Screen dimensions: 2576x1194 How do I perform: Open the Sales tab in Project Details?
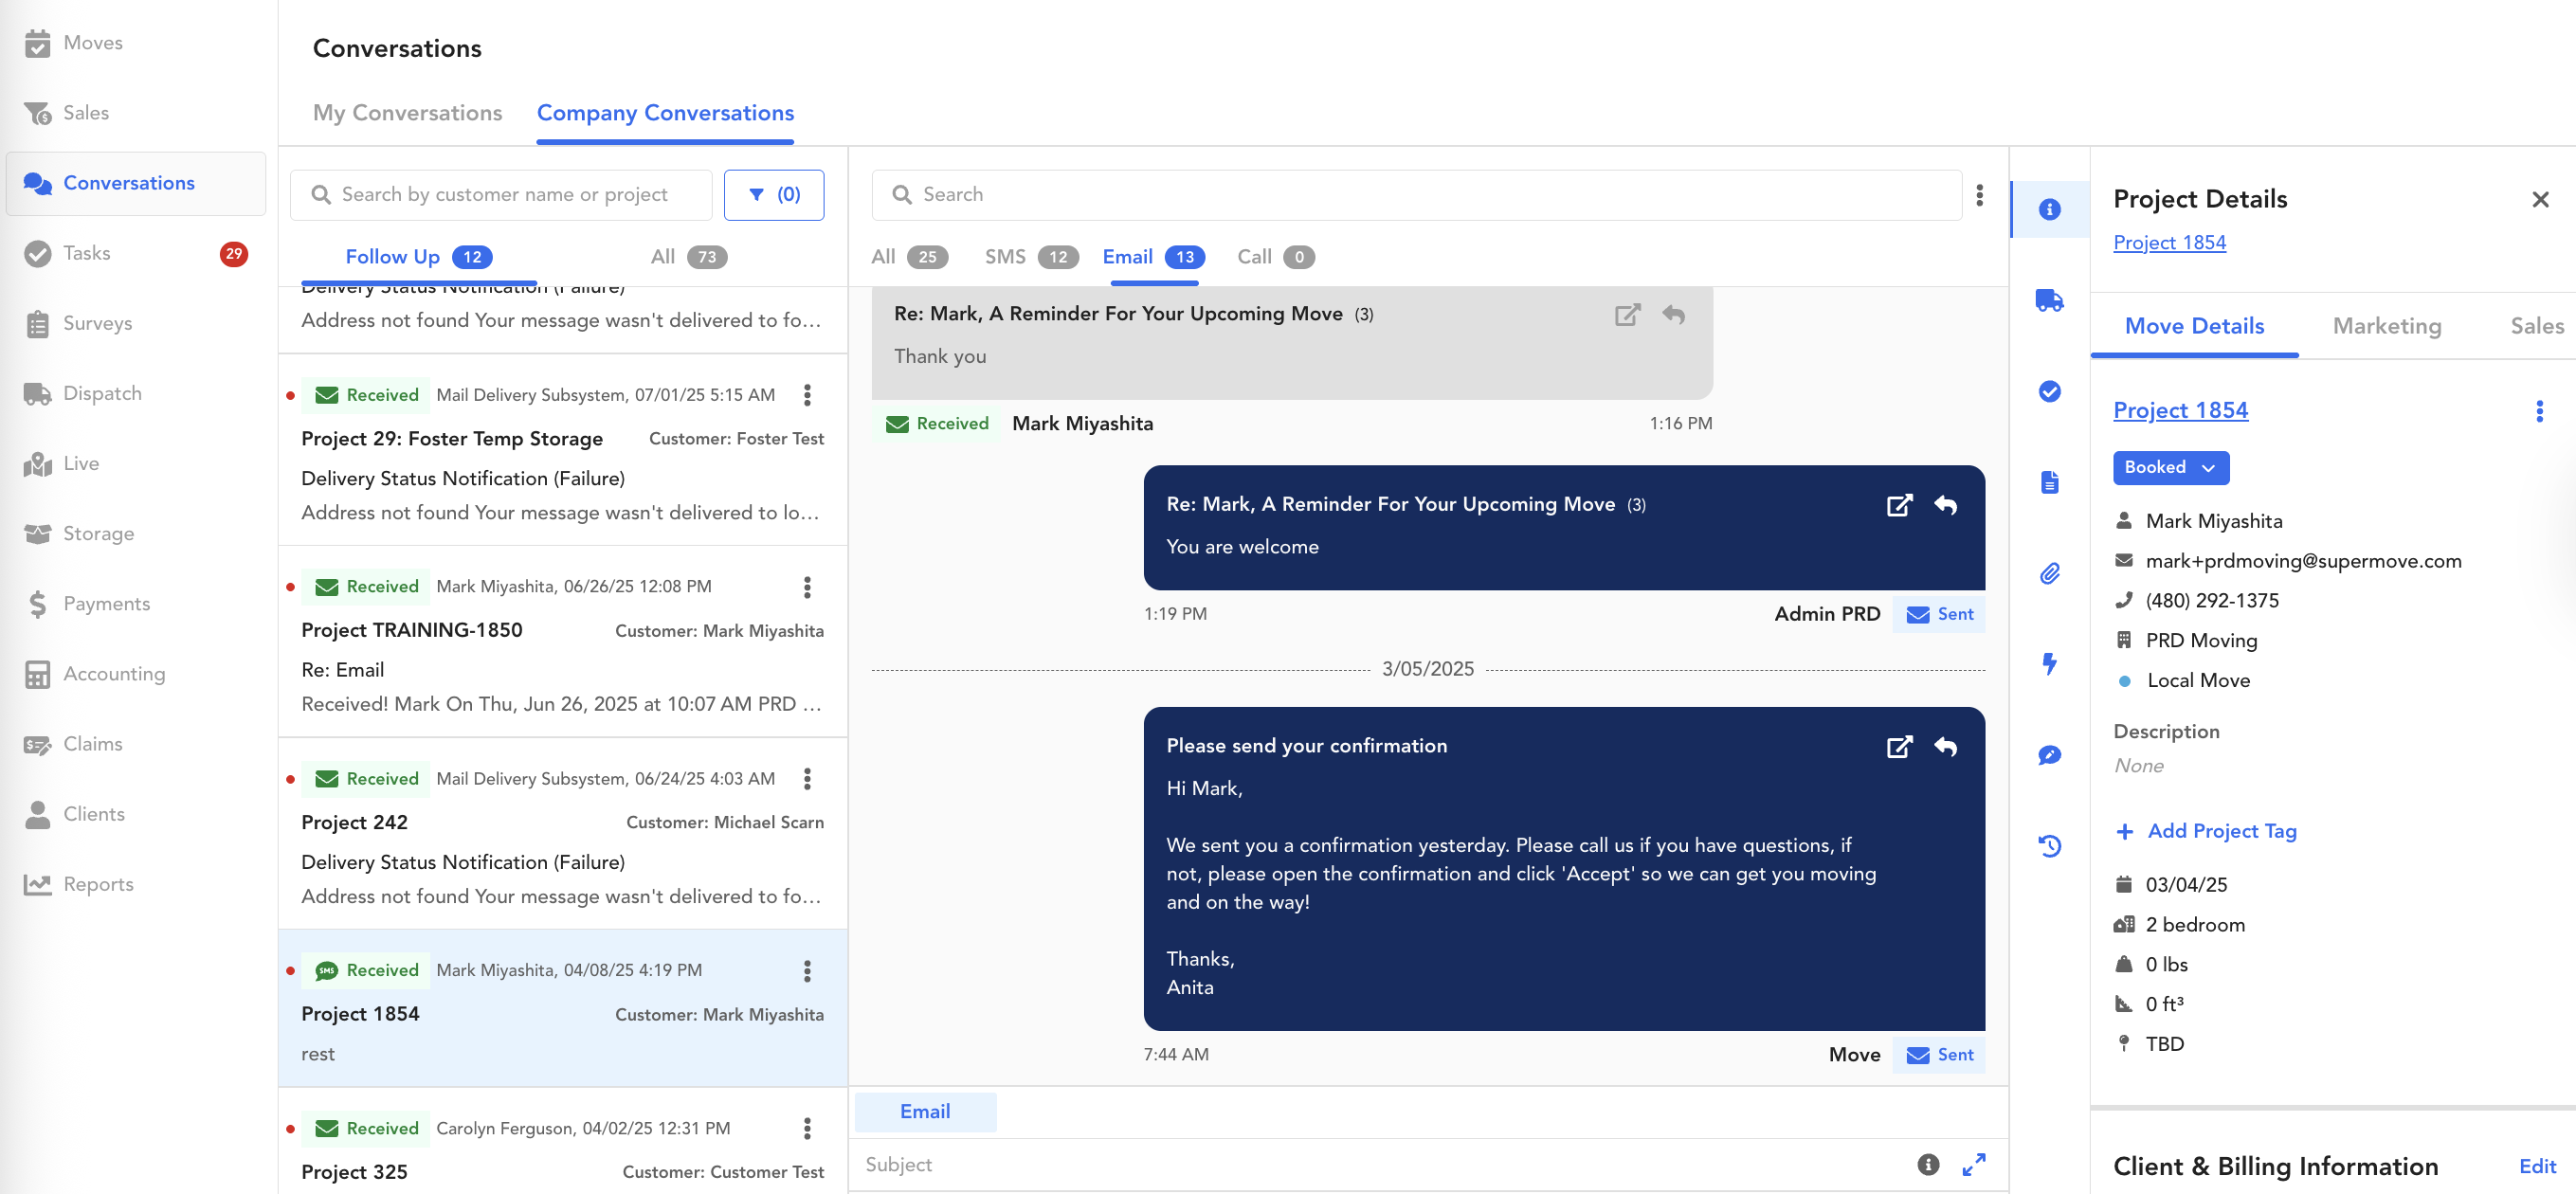pyautogui.click(x=2536, y=326)
